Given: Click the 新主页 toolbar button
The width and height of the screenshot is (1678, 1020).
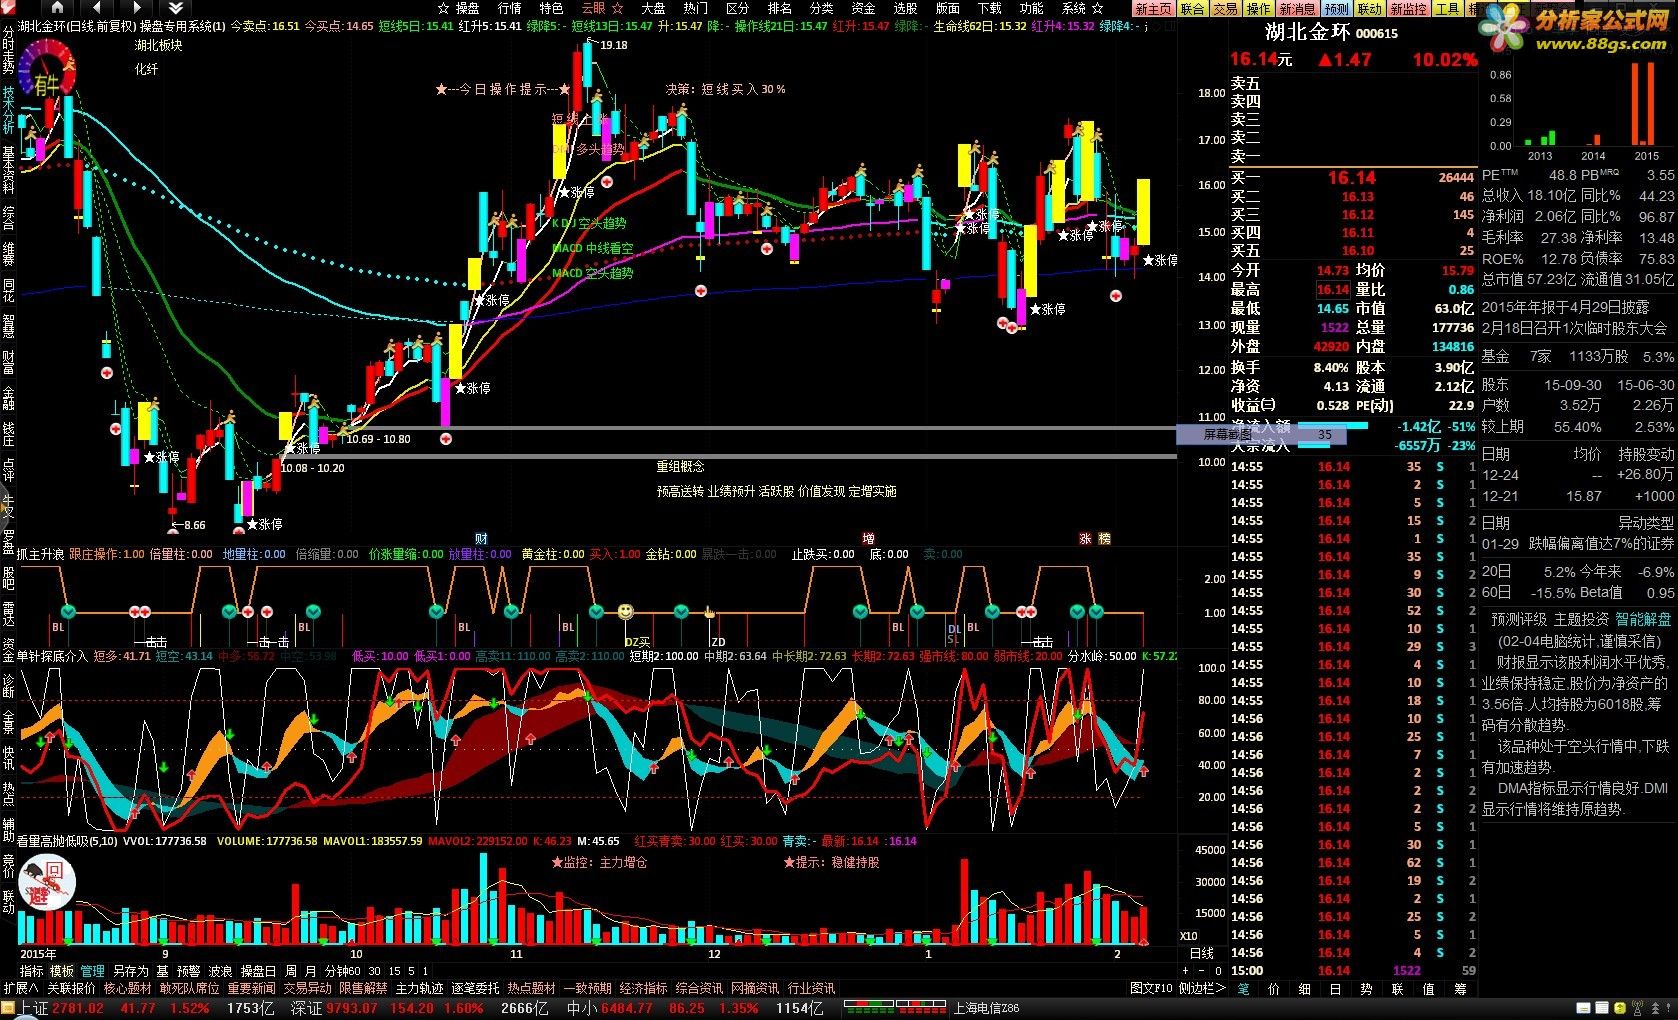Looking at the screenshot, I should coord(1153,9).
